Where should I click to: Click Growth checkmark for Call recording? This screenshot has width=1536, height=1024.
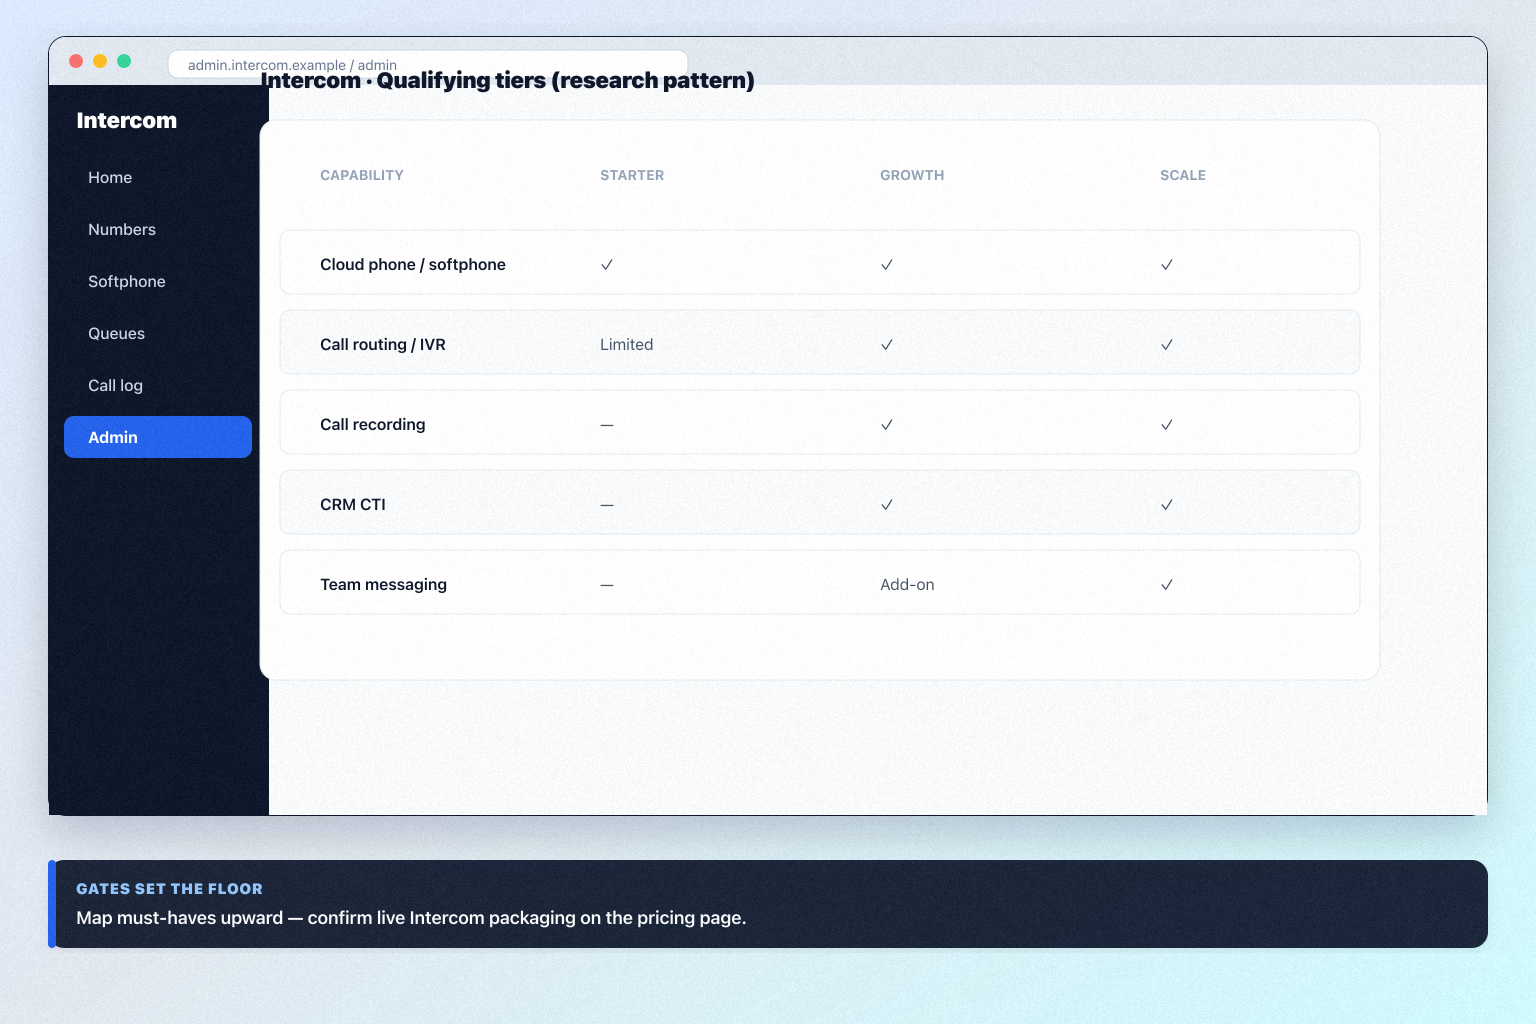click(887, 425)
